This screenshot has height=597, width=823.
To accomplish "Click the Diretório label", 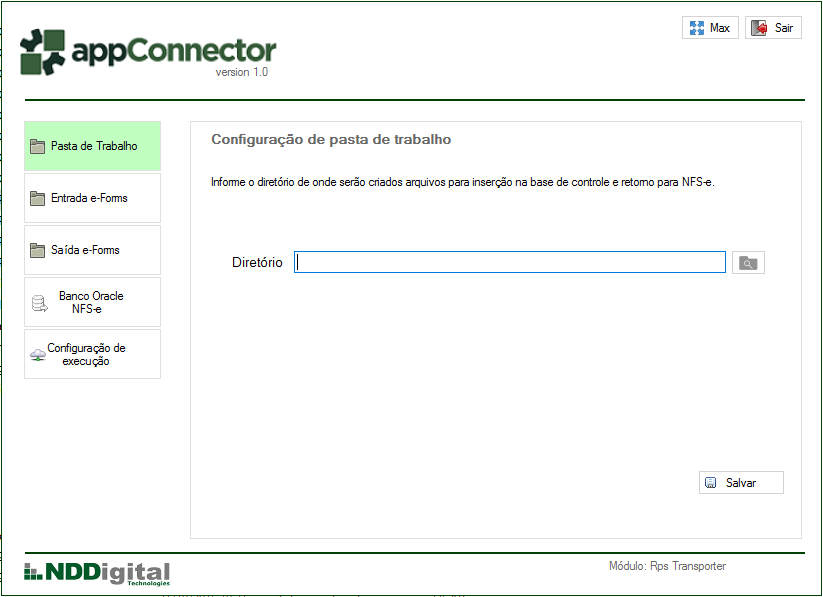I will (x=257, y=262).
